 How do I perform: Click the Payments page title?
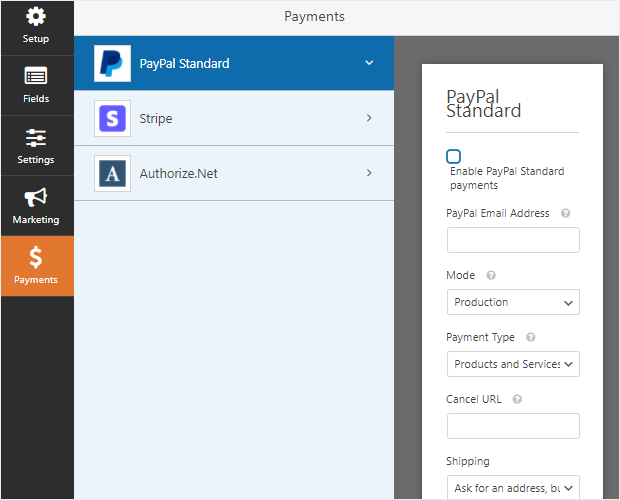tap(314, 17)
